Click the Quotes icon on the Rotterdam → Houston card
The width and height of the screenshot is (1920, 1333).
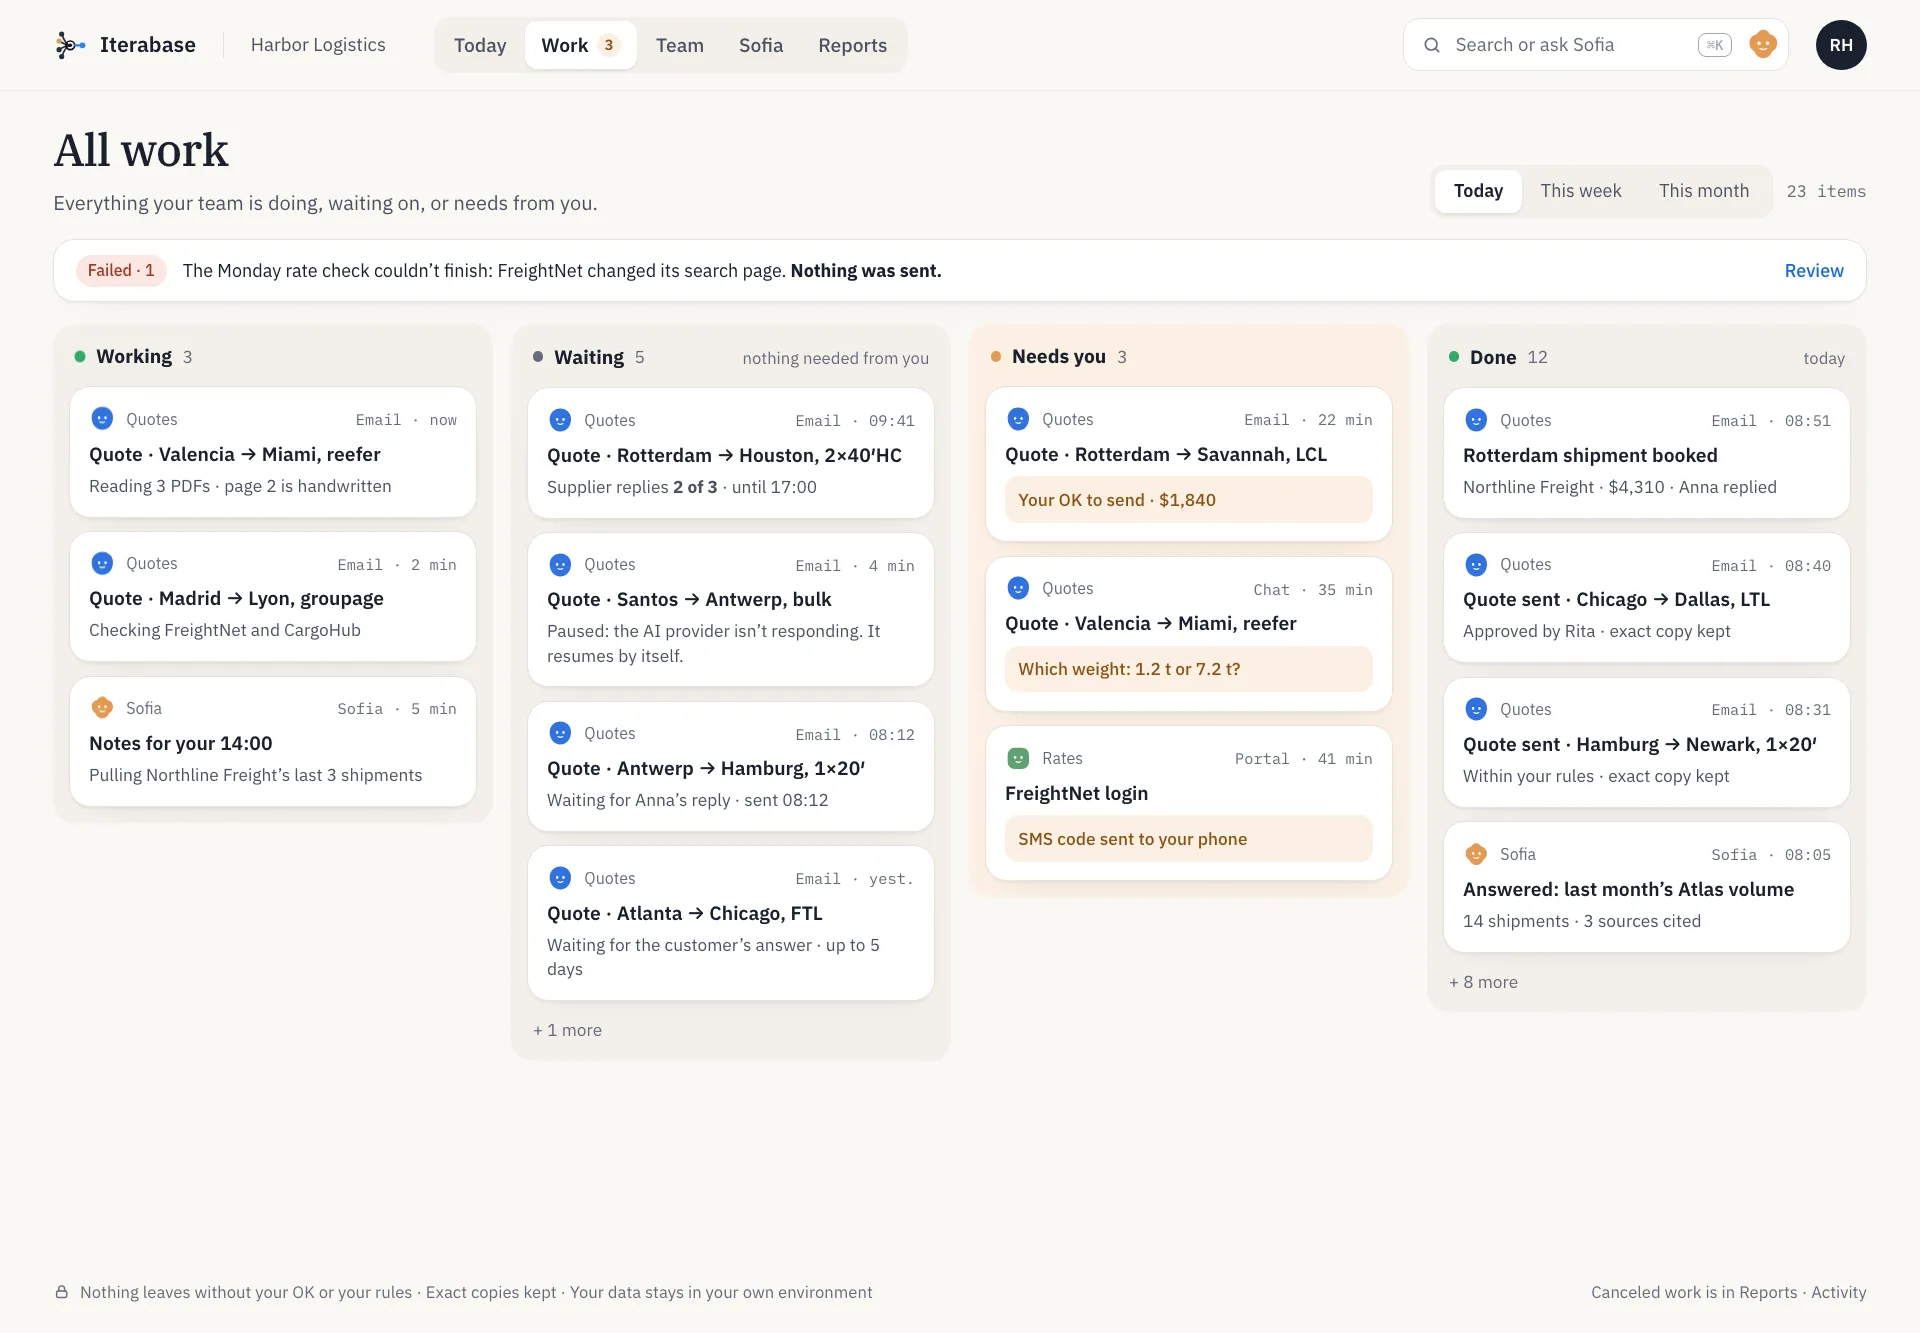click(x=560, y=420)
